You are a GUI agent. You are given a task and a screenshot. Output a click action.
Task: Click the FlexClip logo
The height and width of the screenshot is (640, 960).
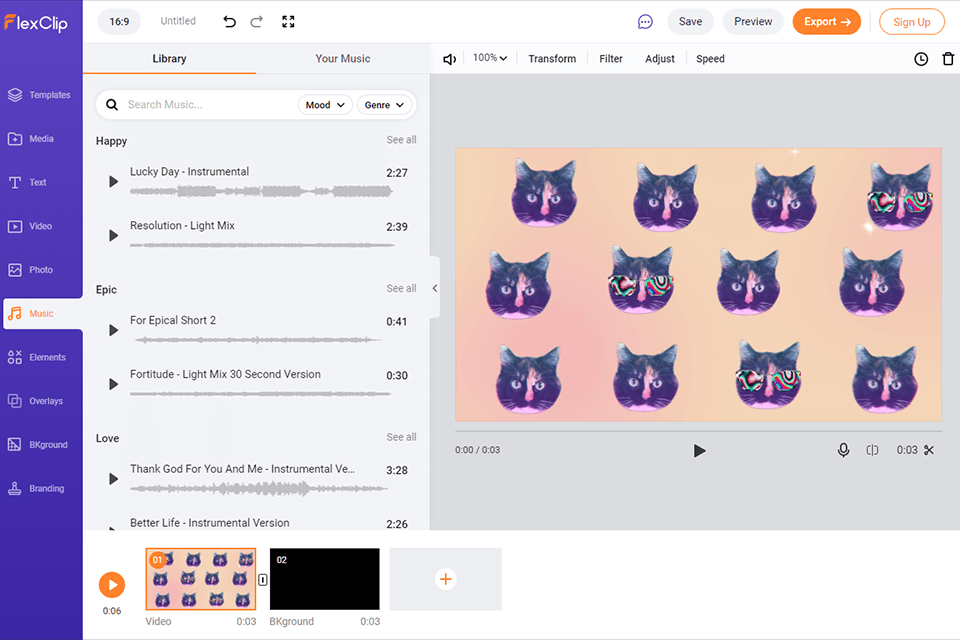coord(36,23)
